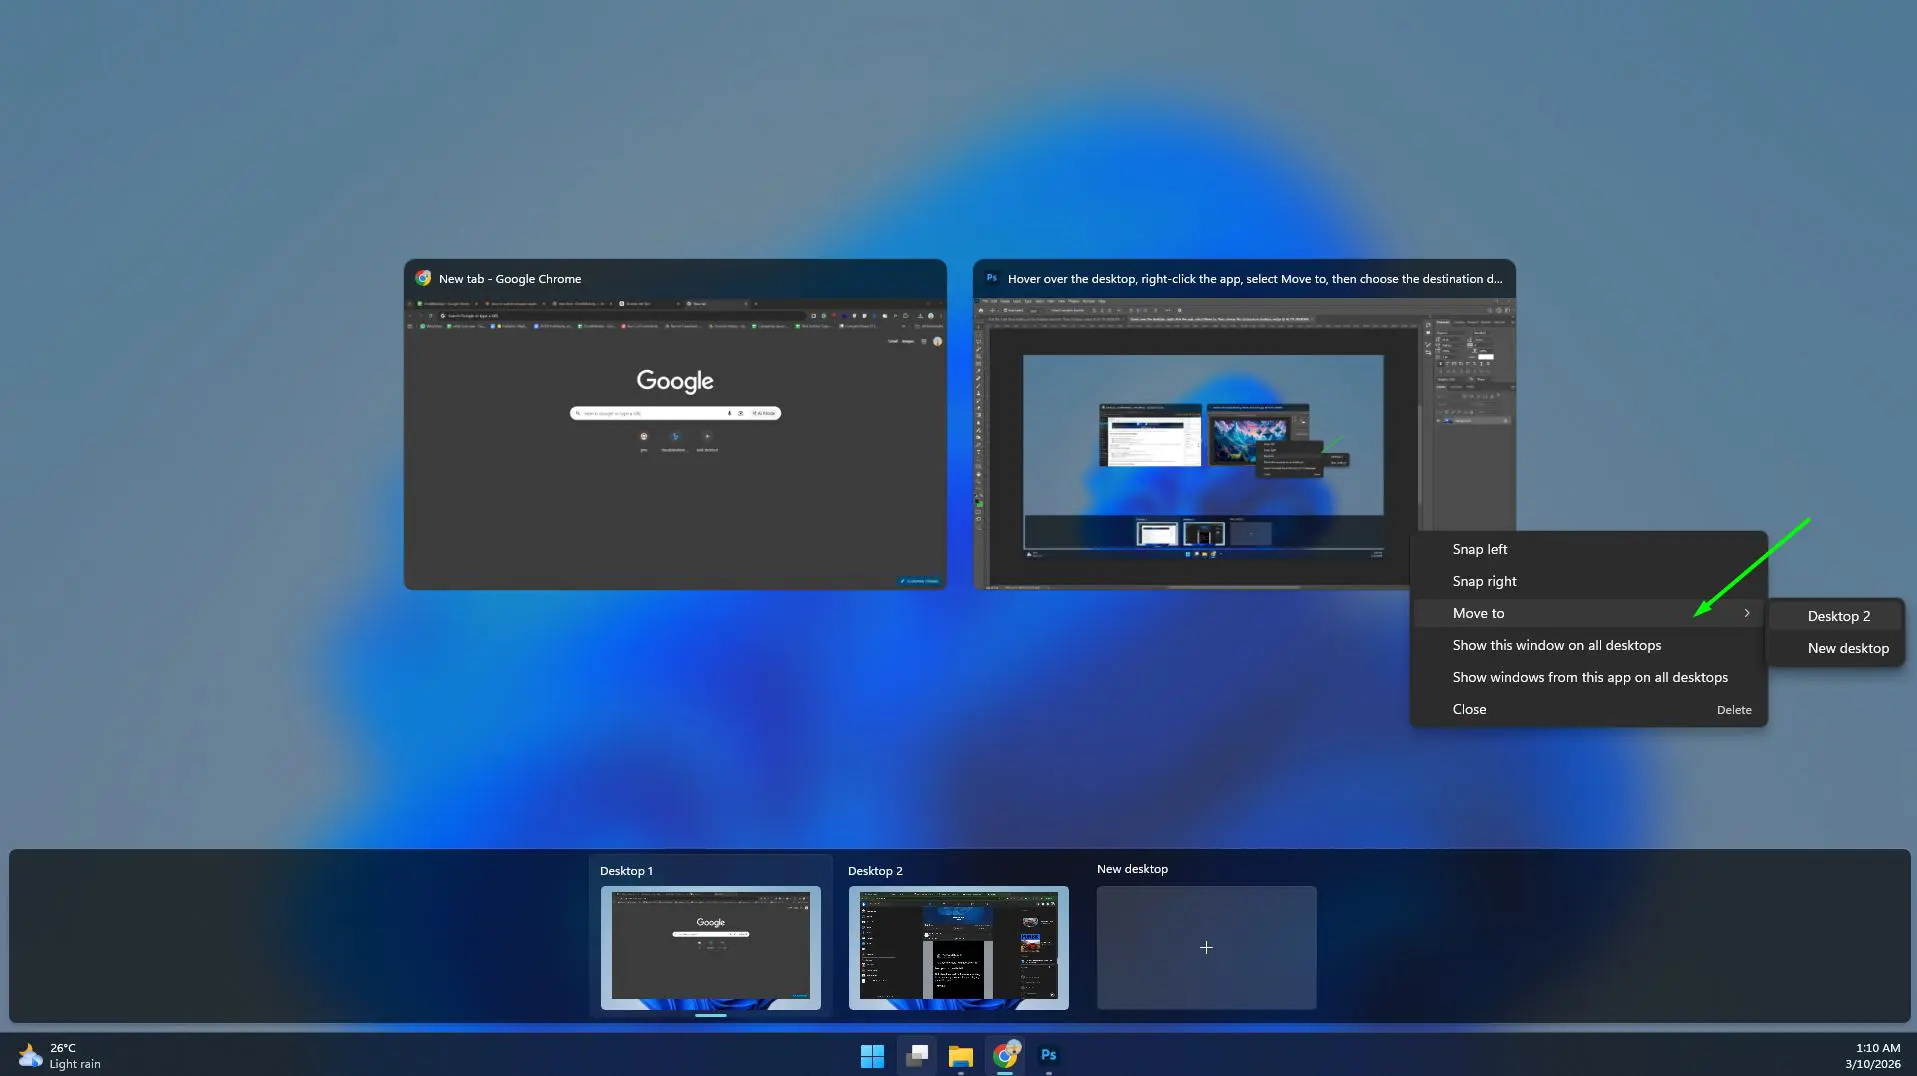This screenshot has width=1917, height=1076.
Task: Expand the Move to submenu chevron
Action: 1748,613
